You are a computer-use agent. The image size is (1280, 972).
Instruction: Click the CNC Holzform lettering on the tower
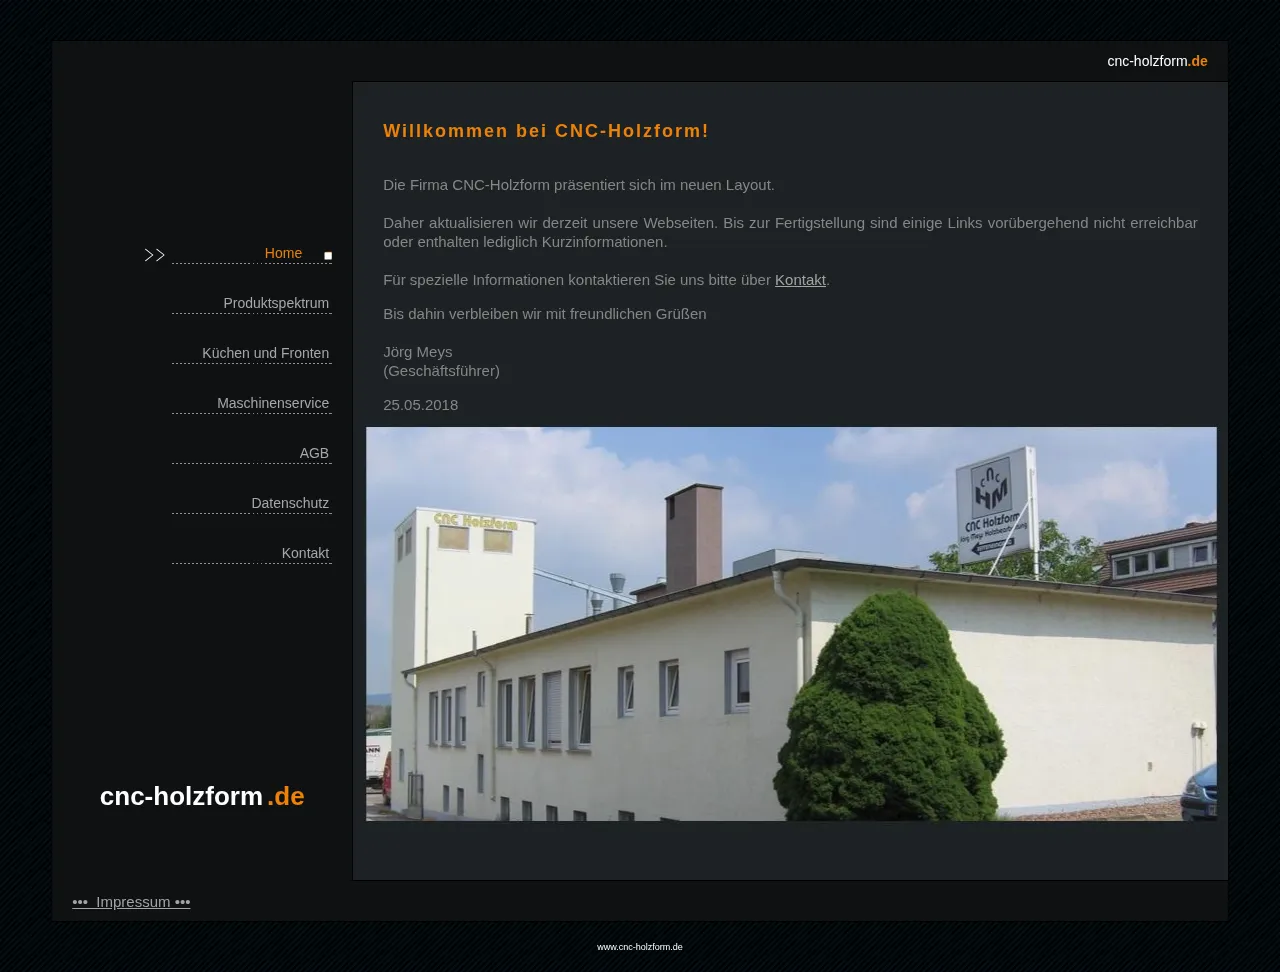pyautogui.click(x=475, y=521)
